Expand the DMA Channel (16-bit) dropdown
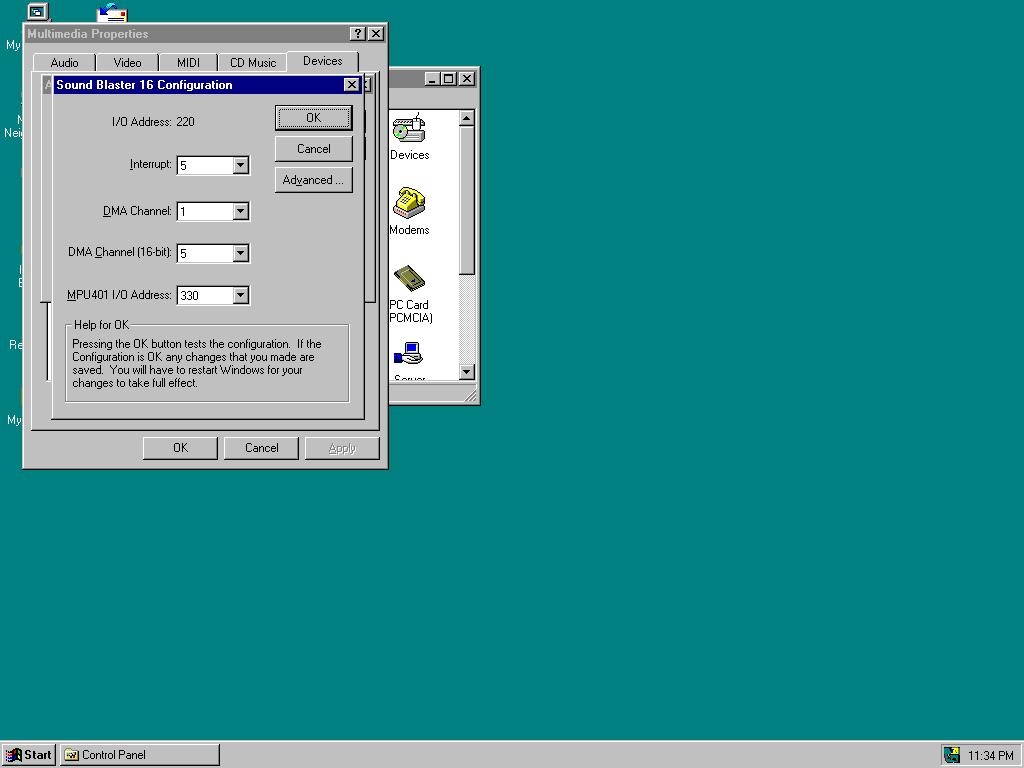Image resolution: width=1024 pixels, height=768 pixels. point(240,253)
